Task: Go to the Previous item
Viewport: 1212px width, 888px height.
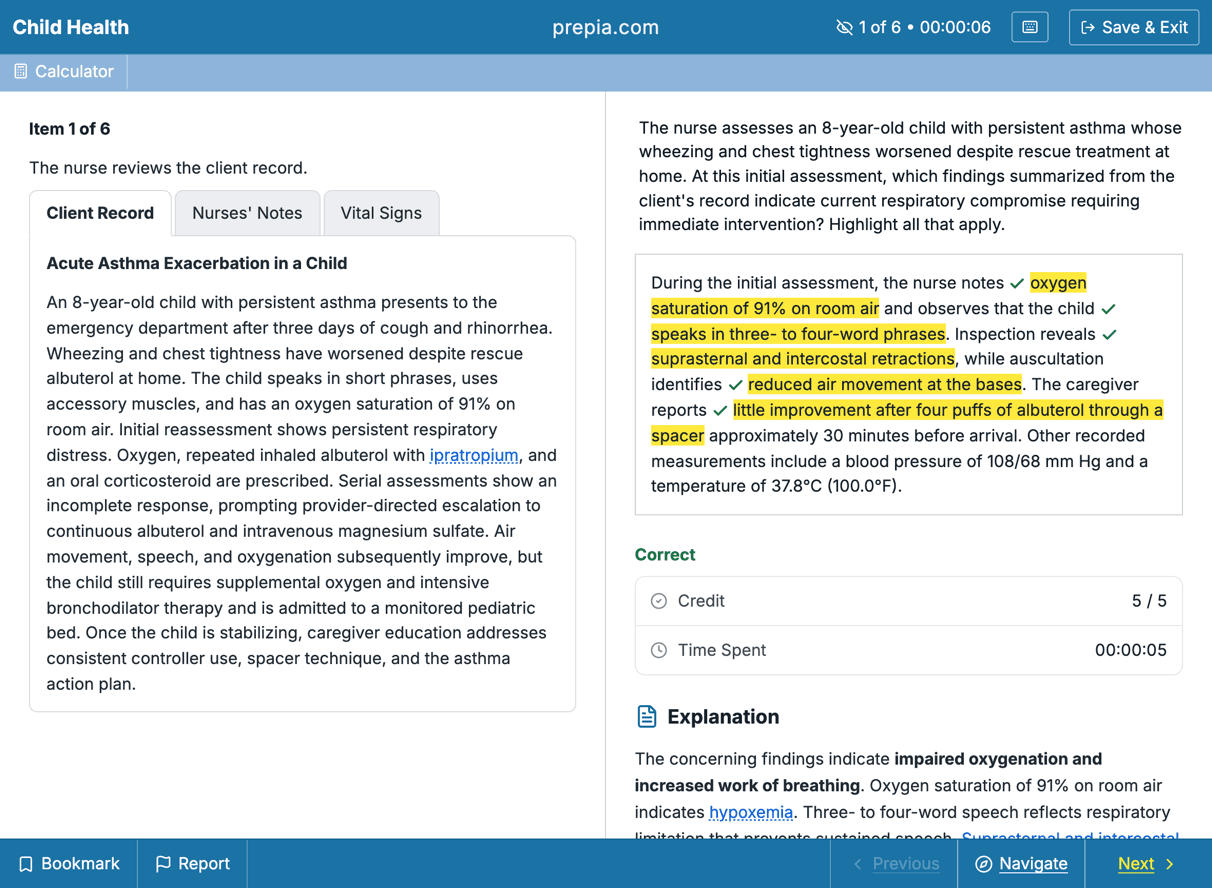Action: point(895,864)
